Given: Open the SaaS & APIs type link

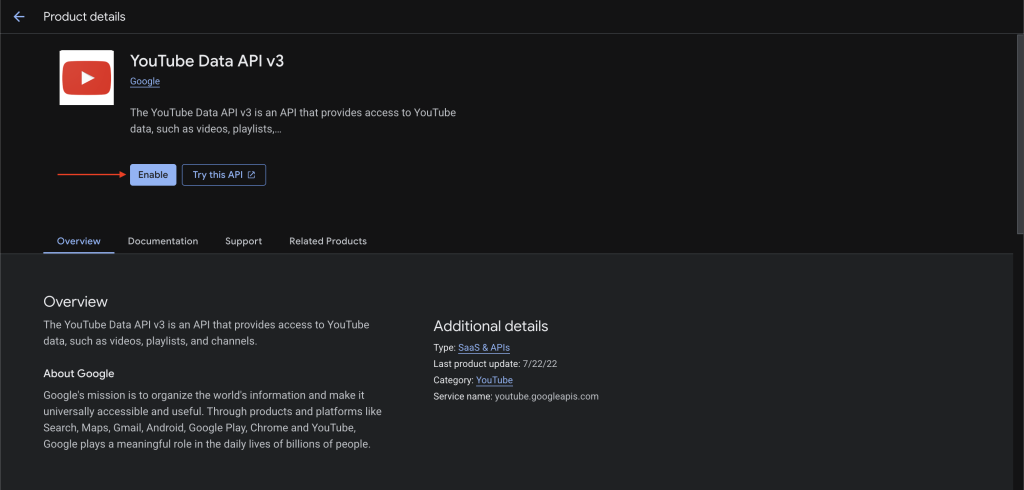Looking at the screenshot, I should tap(484, 347).
